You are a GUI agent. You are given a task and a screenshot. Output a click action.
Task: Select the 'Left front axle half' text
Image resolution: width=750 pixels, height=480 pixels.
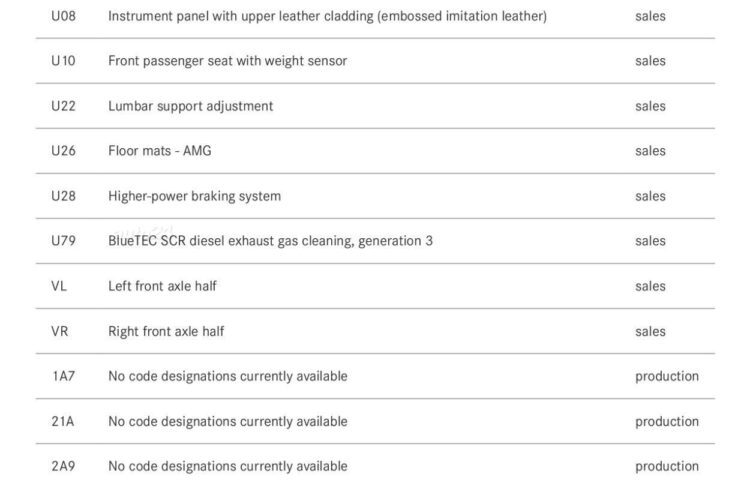tap(162, 286)
